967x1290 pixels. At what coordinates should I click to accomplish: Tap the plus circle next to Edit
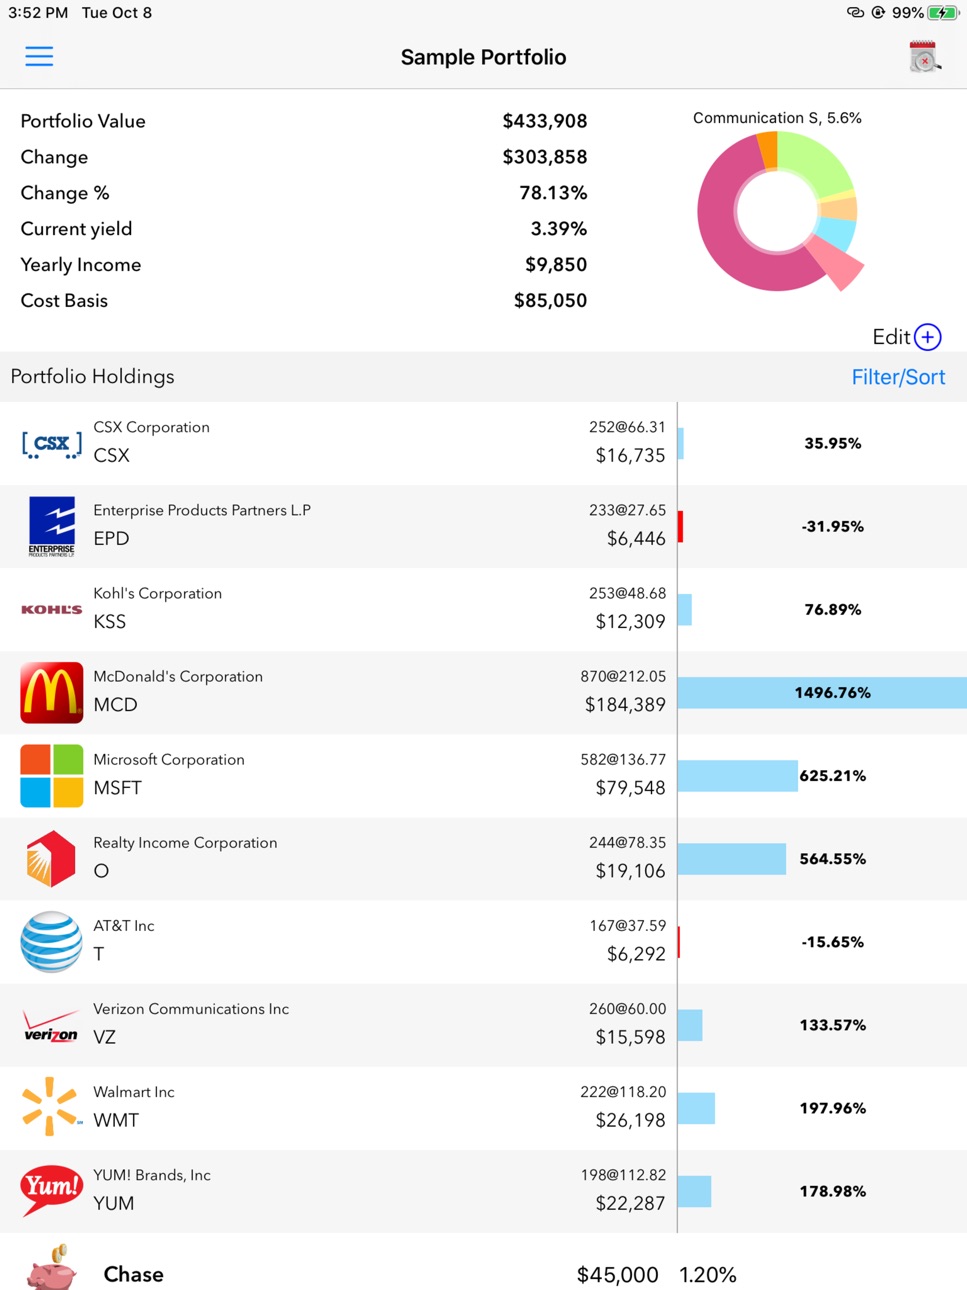point(928,337)
